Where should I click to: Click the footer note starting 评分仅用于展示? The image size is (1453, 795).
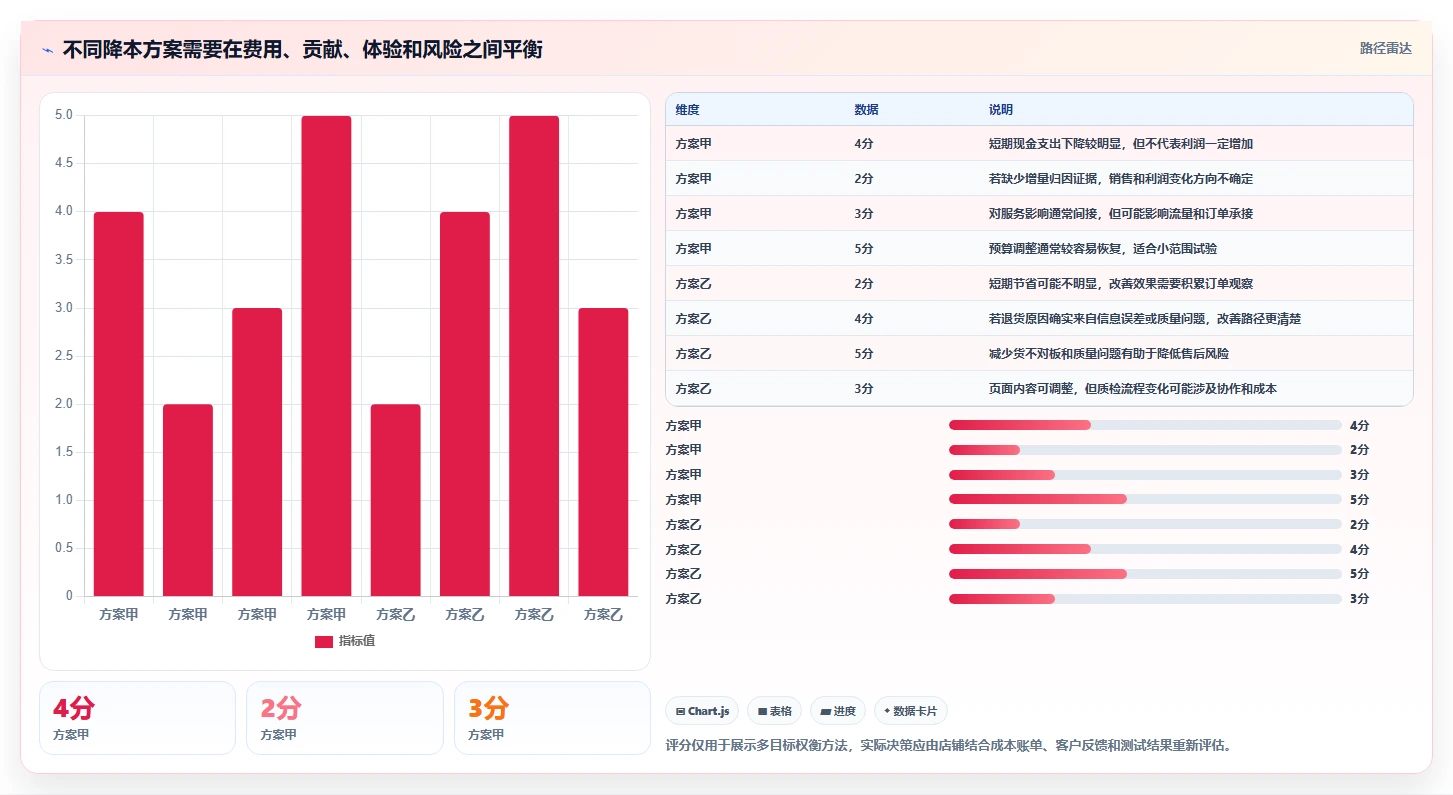tap(949, 745)
